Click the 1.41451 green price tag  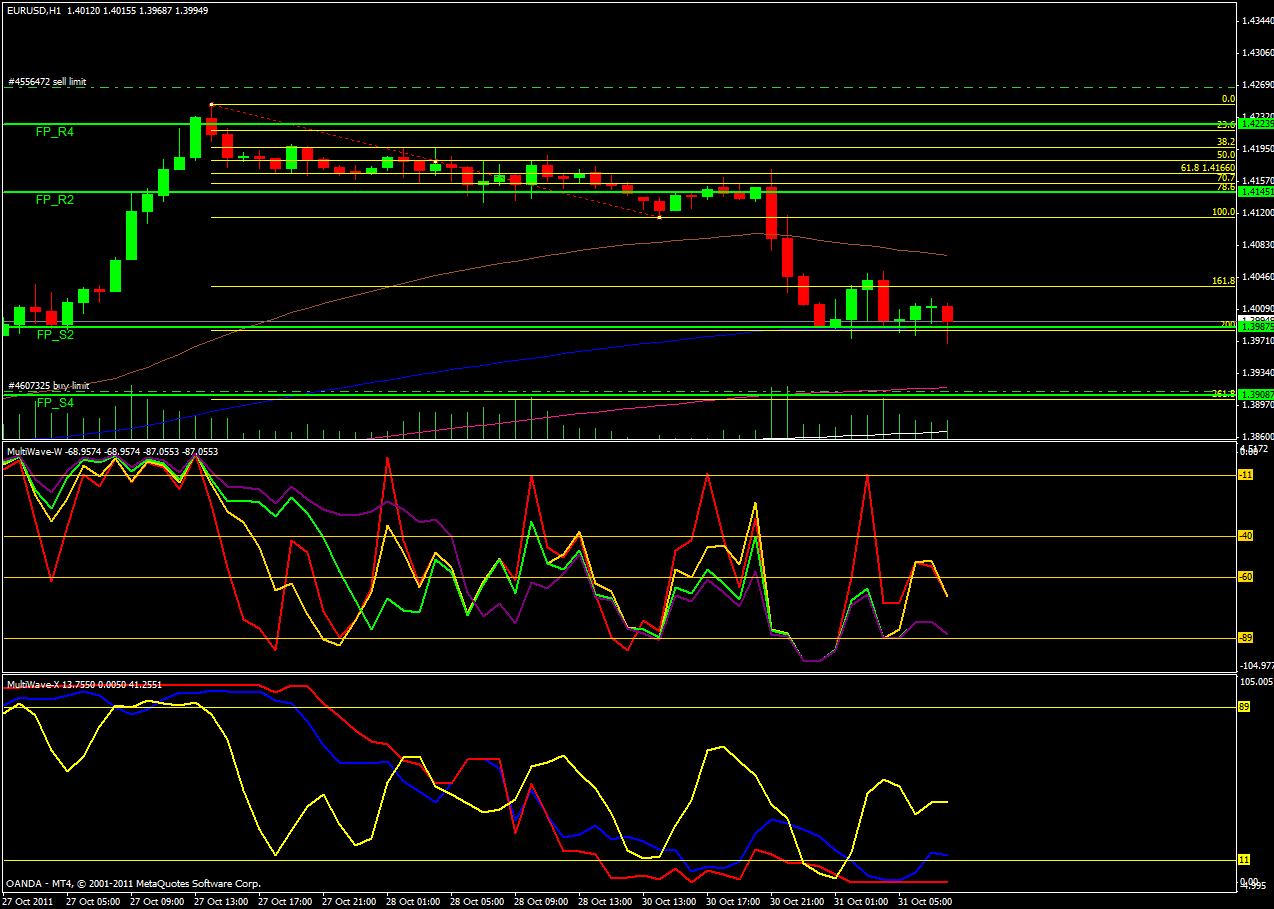tap(1256, 190)
